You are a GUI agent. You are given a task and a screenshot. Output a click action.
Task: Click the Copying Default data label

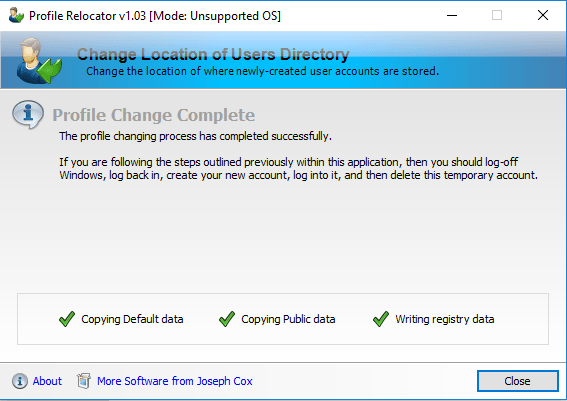[x=132, y=319]
